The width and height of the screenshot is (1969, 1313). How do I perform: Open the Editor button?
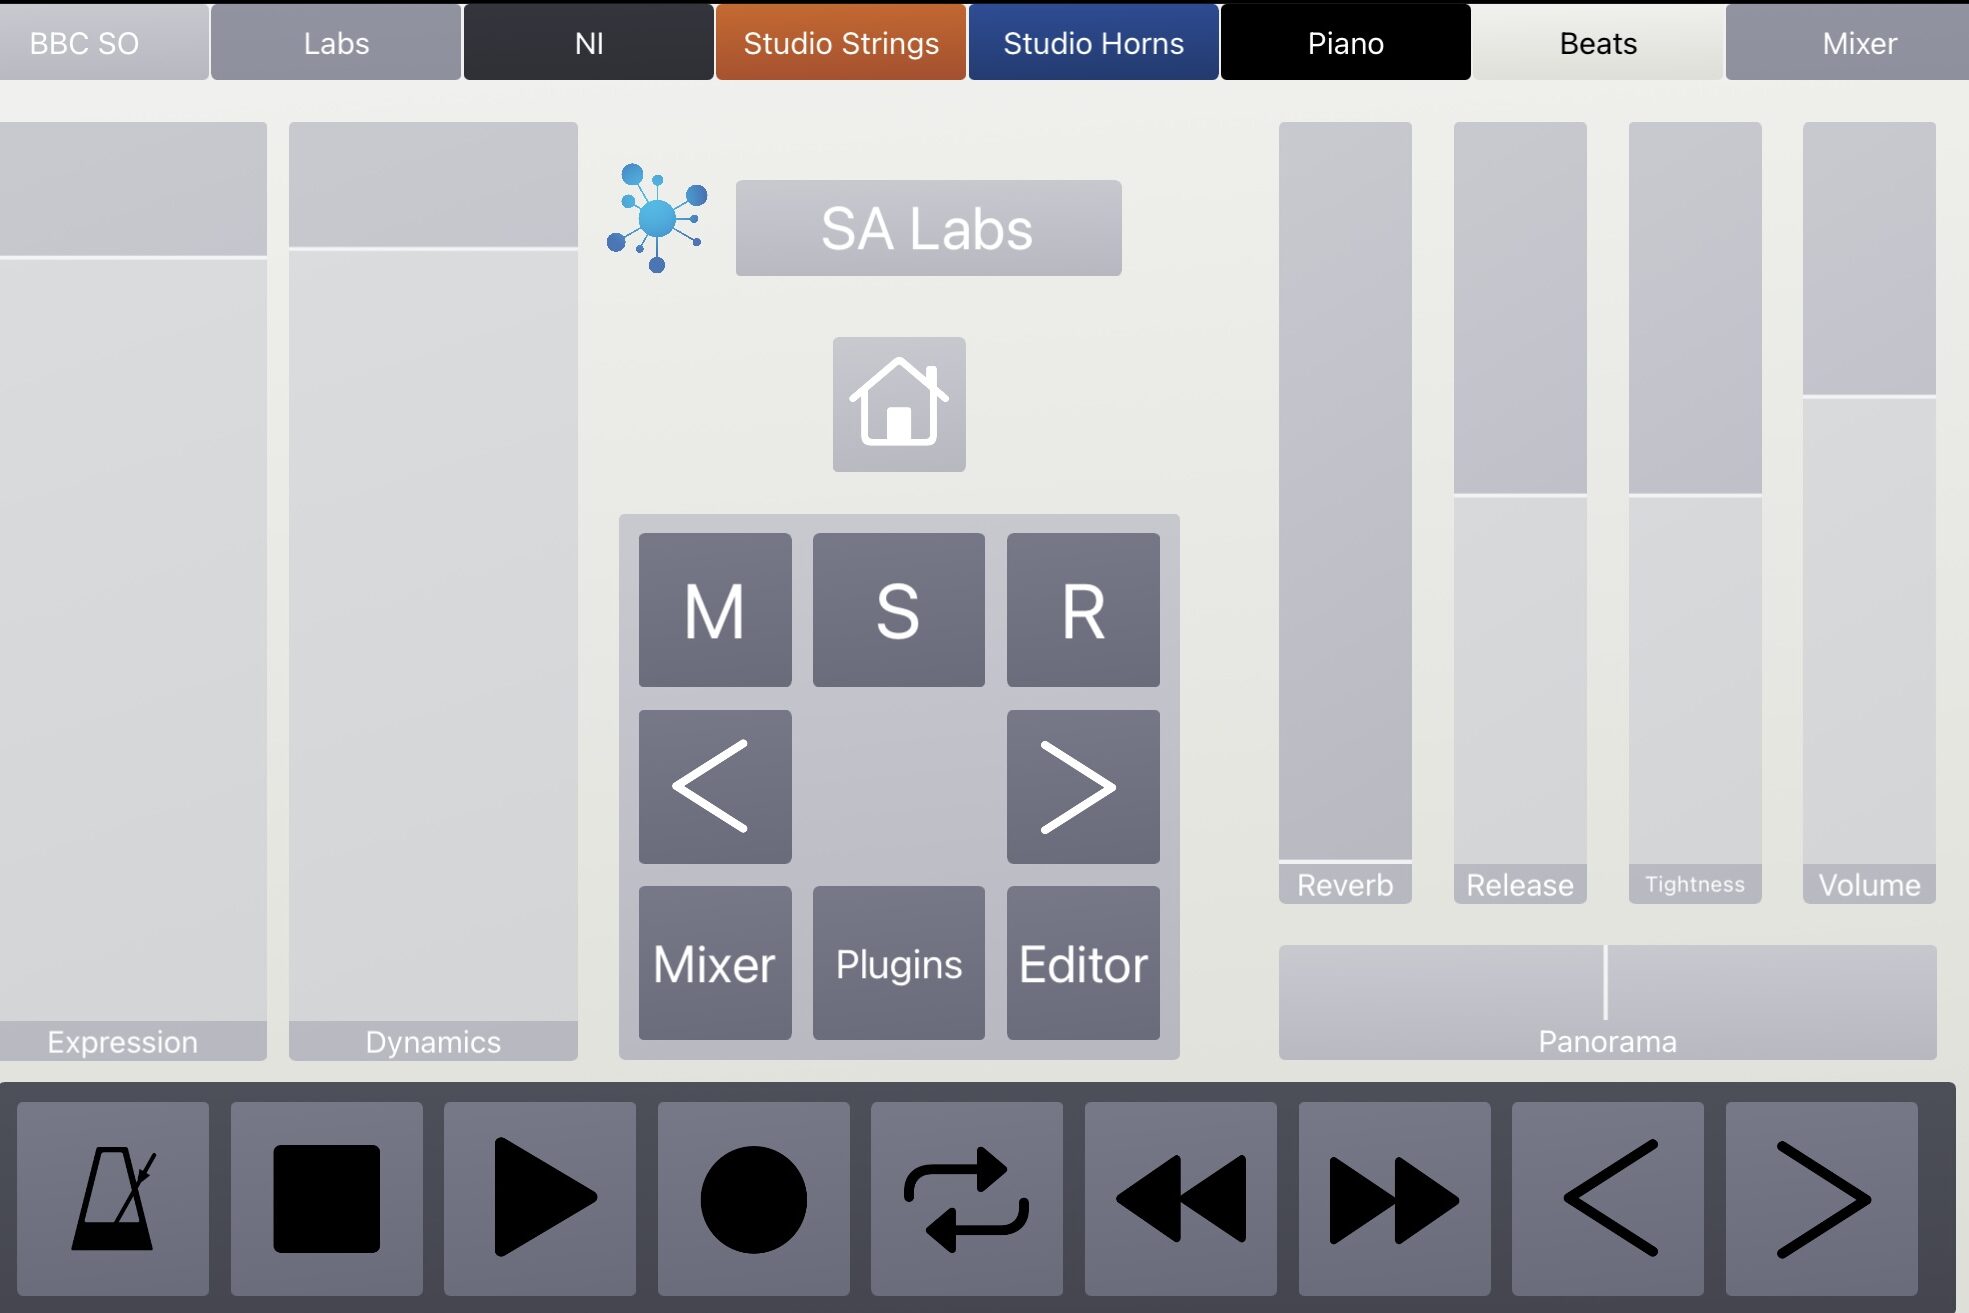(x=1083, y=963)
